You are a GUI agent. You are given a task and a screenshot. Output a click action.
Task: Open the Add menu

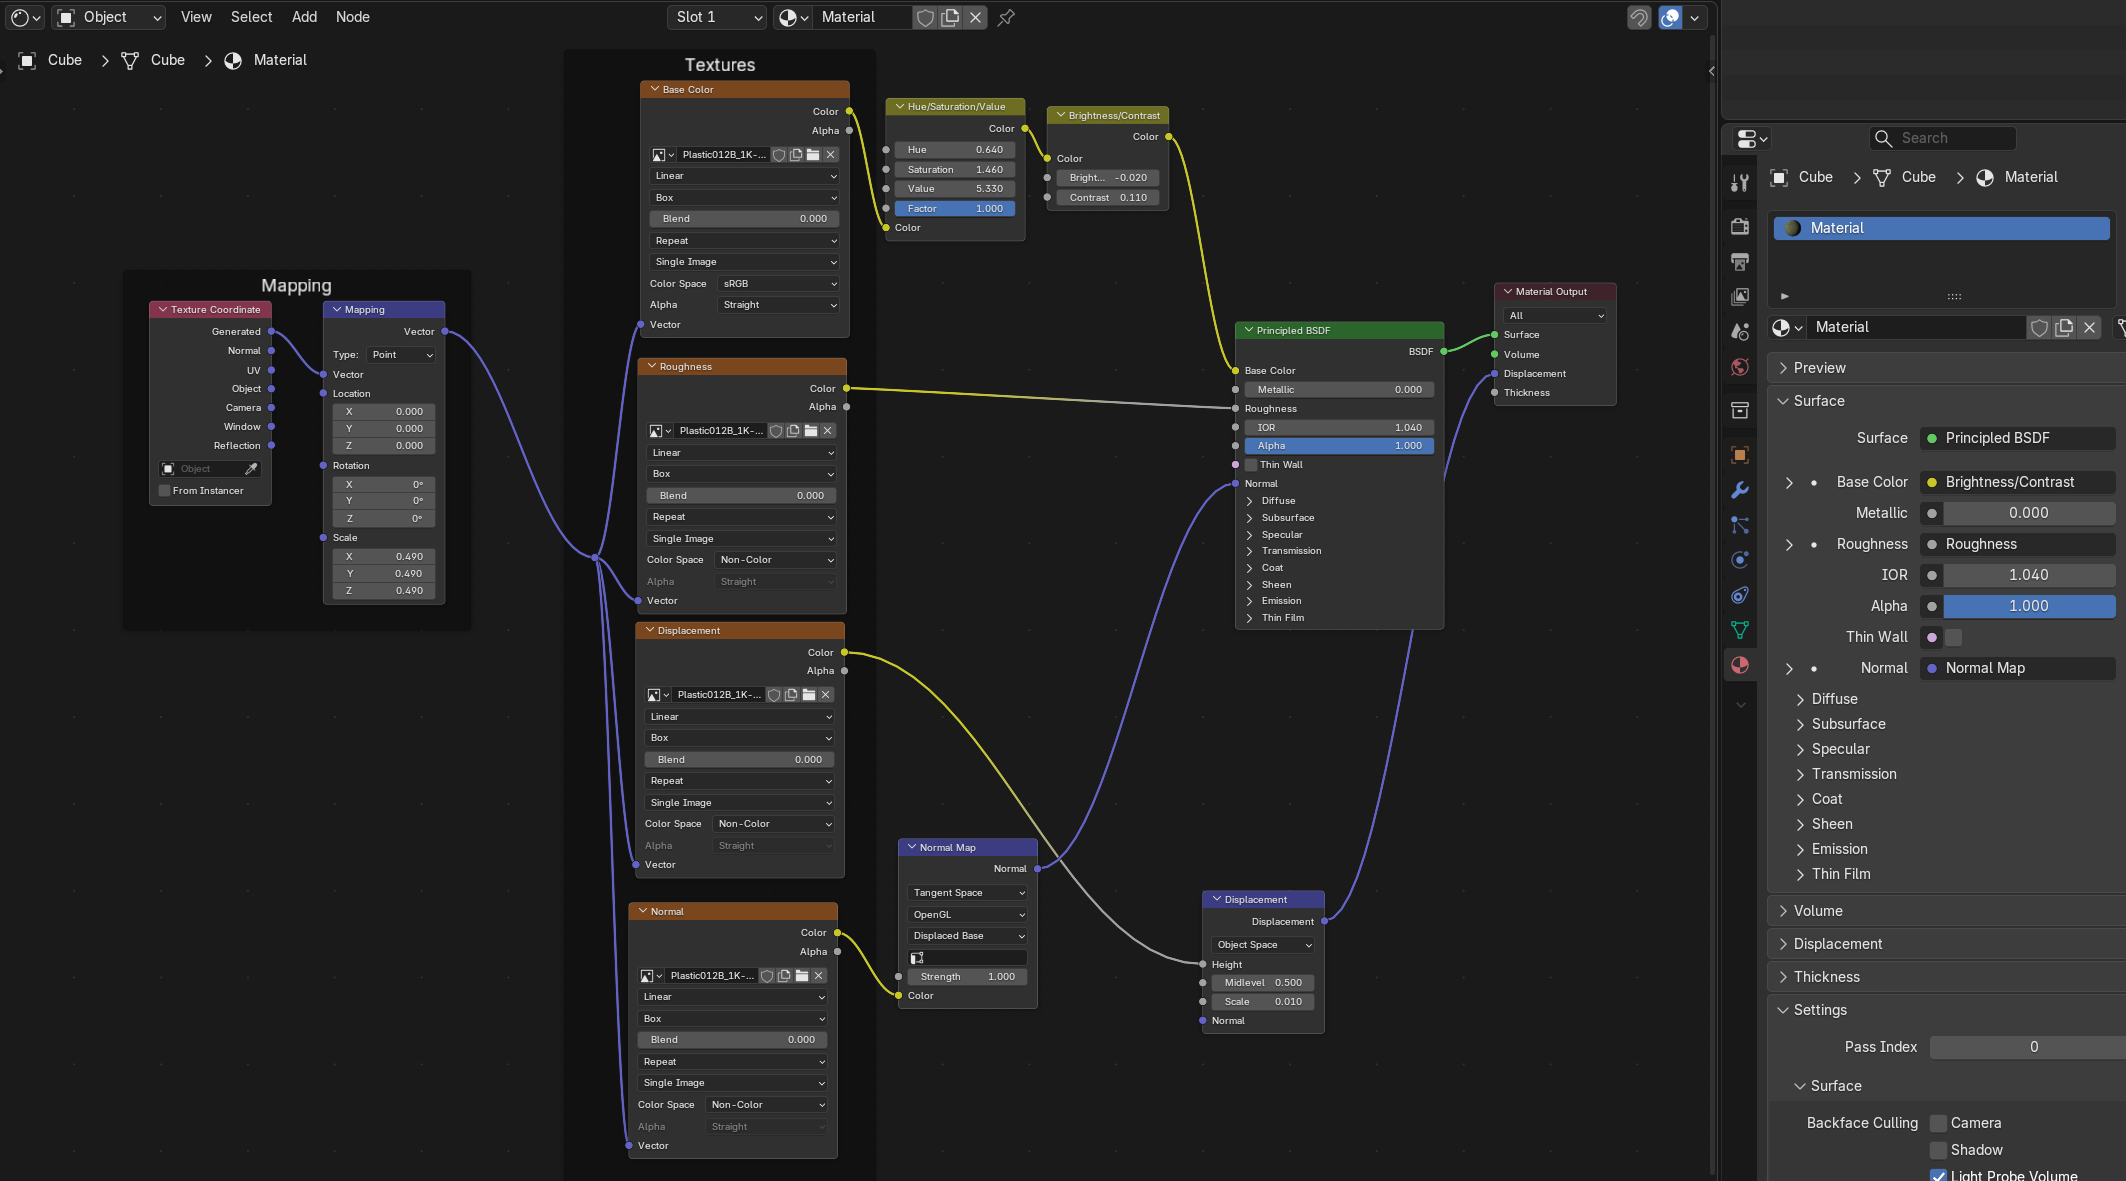pos(305,17)
